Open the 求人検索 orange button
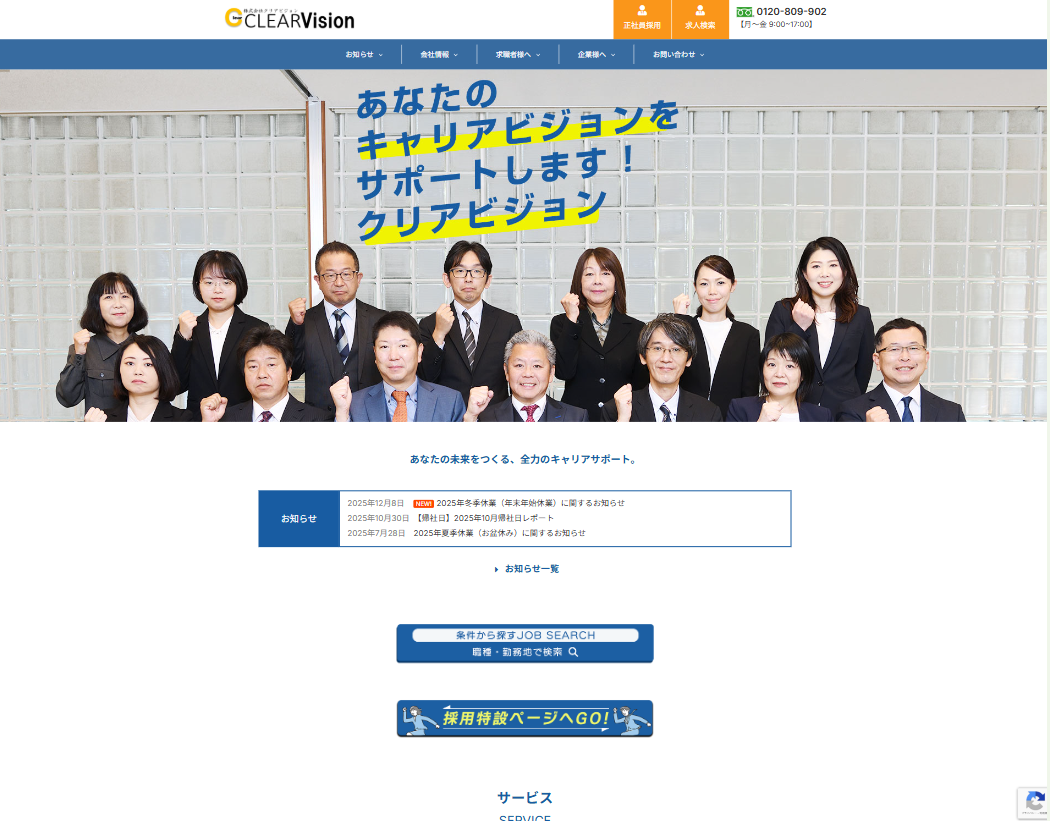This screenshot has width=1050, height=821. tap(700, 19)
